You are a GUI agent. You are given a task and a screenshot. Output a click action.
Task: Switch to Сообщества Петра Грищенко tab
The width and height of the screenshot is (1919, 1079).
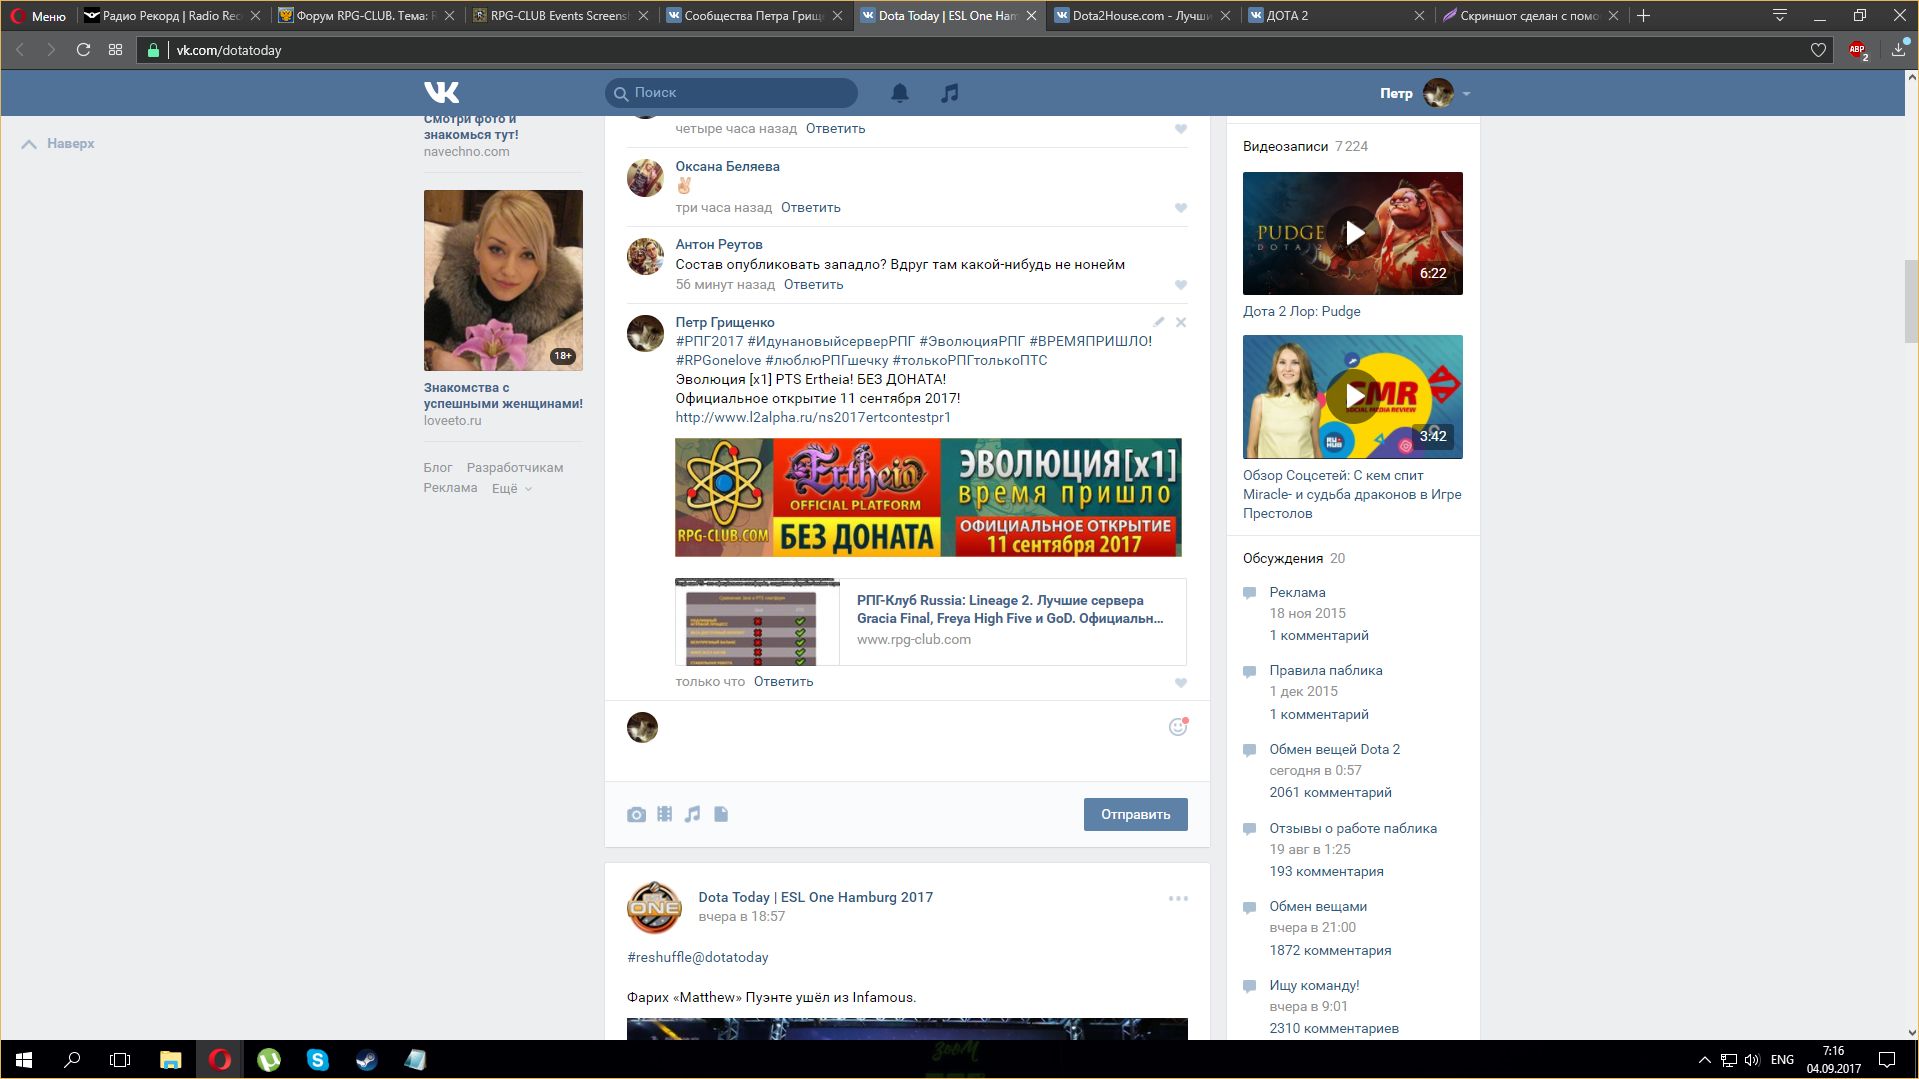[753, 16]
